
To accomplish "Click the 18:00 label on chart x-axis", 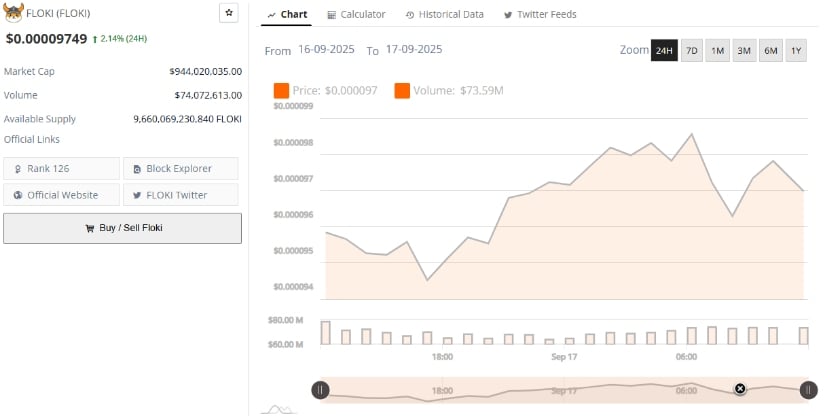I will (x=442, y=357).
